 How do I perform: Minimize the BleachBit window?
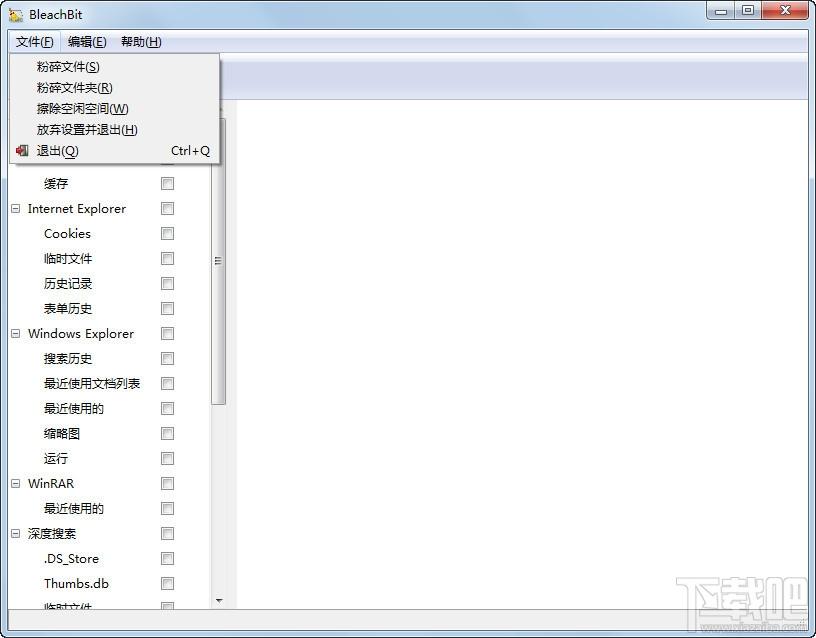tap(721, 11)
